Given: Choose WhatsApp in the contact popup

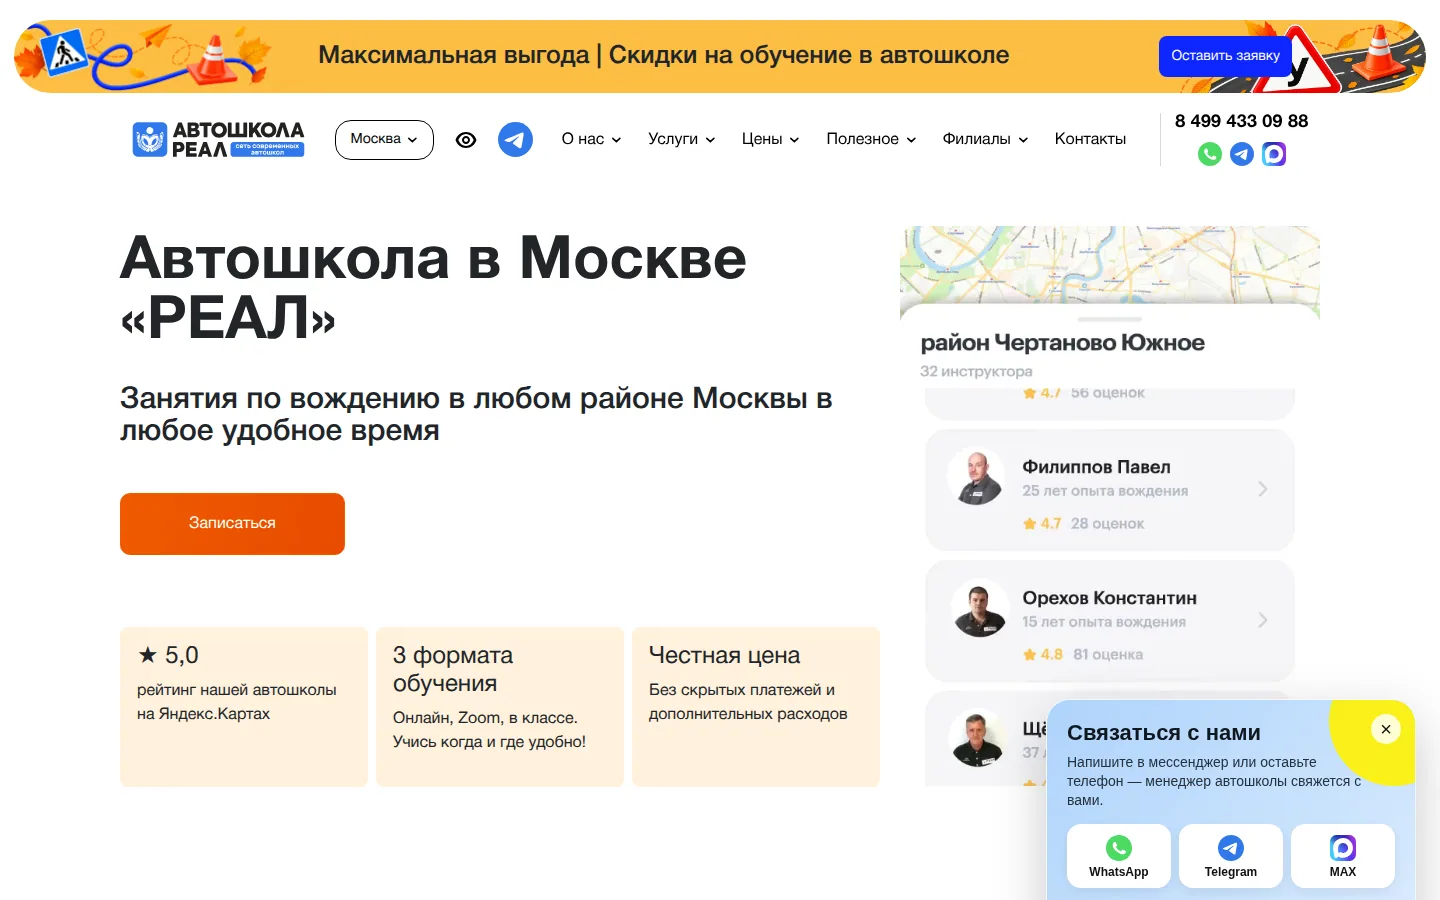Looking at the screenshot, I should click(x=1119, y=856).
